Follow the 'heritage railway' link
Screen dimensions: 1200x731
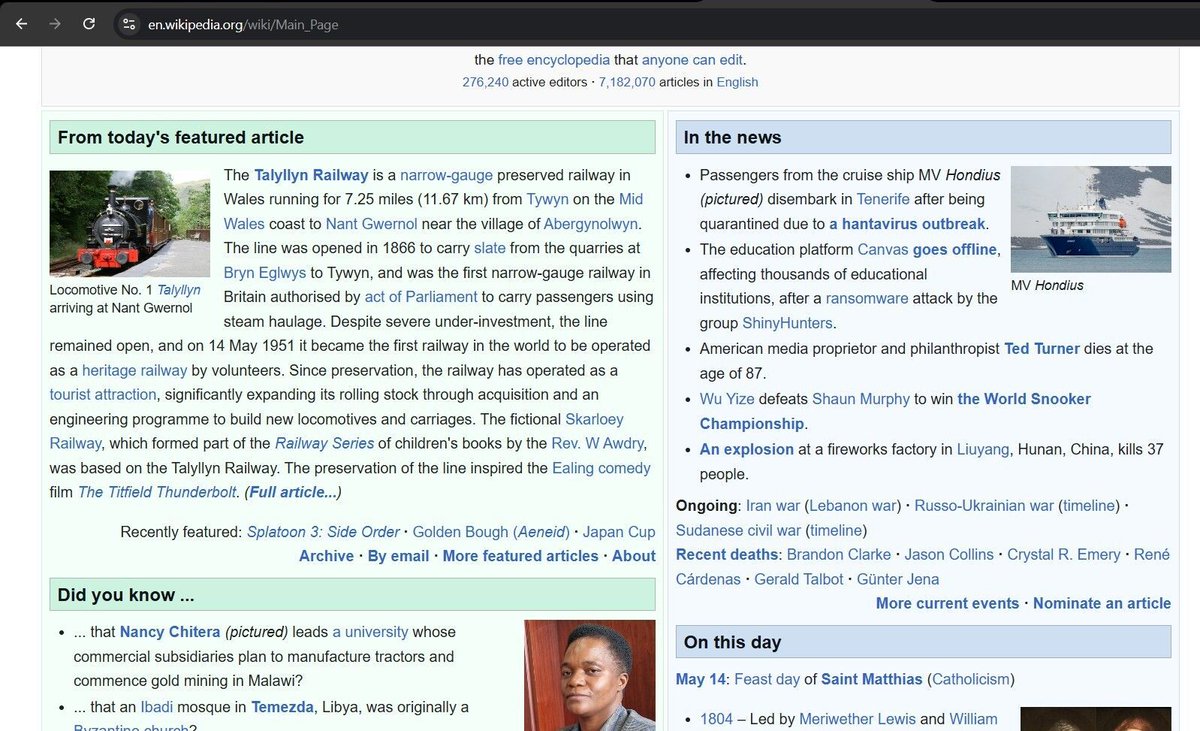point(135,370)
